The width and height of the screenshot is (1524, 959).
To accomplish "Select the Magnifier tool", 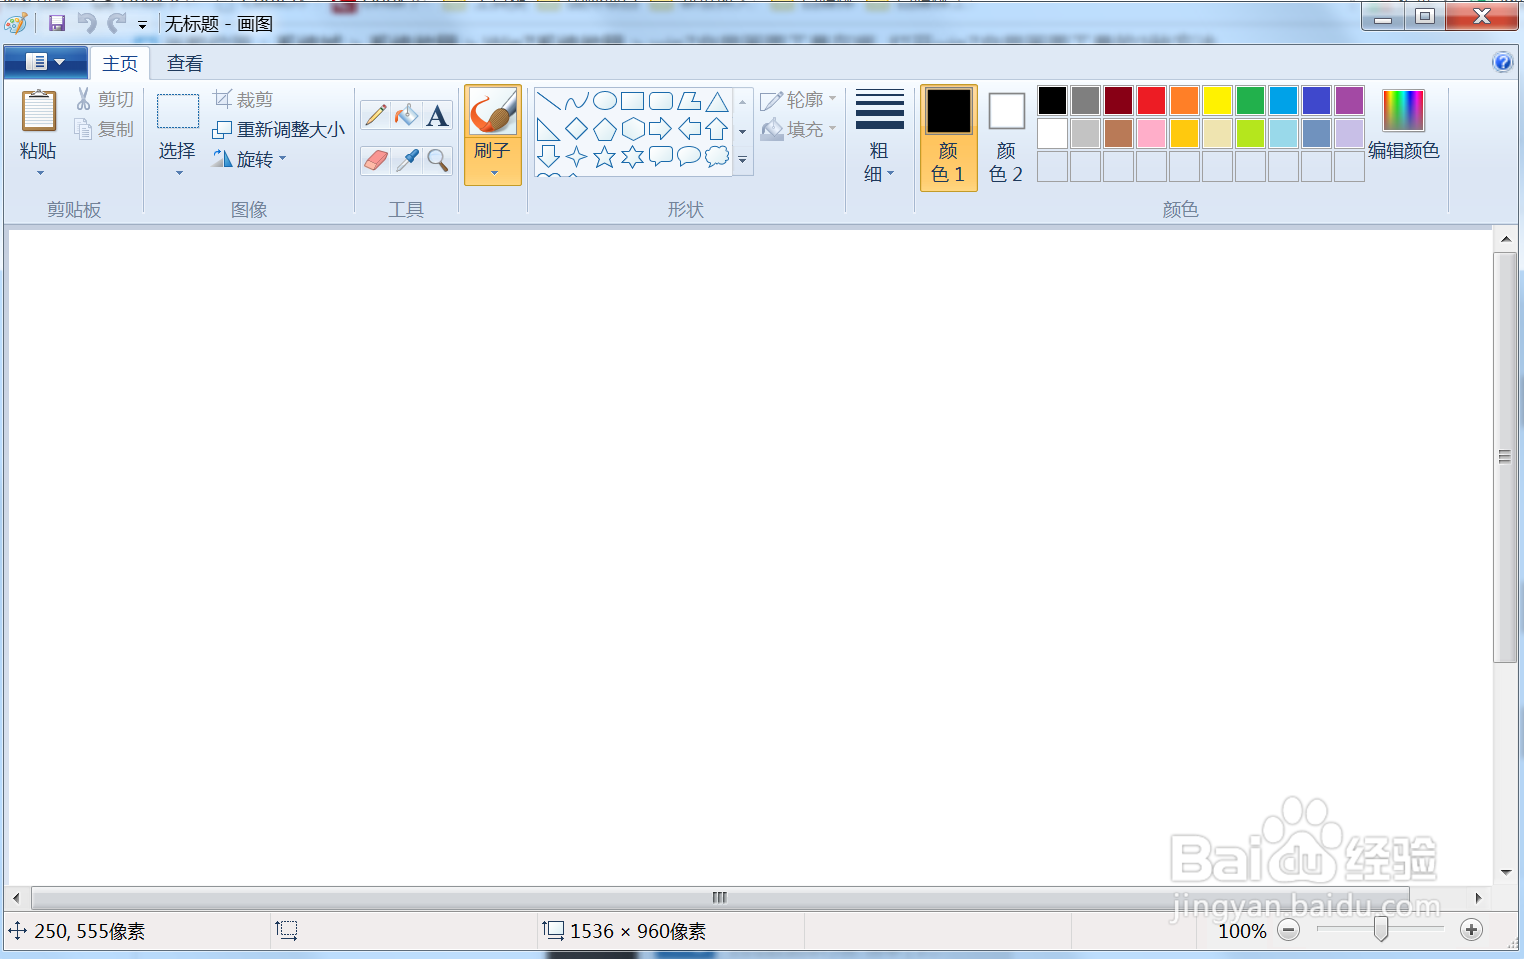I will click(437, 160).
